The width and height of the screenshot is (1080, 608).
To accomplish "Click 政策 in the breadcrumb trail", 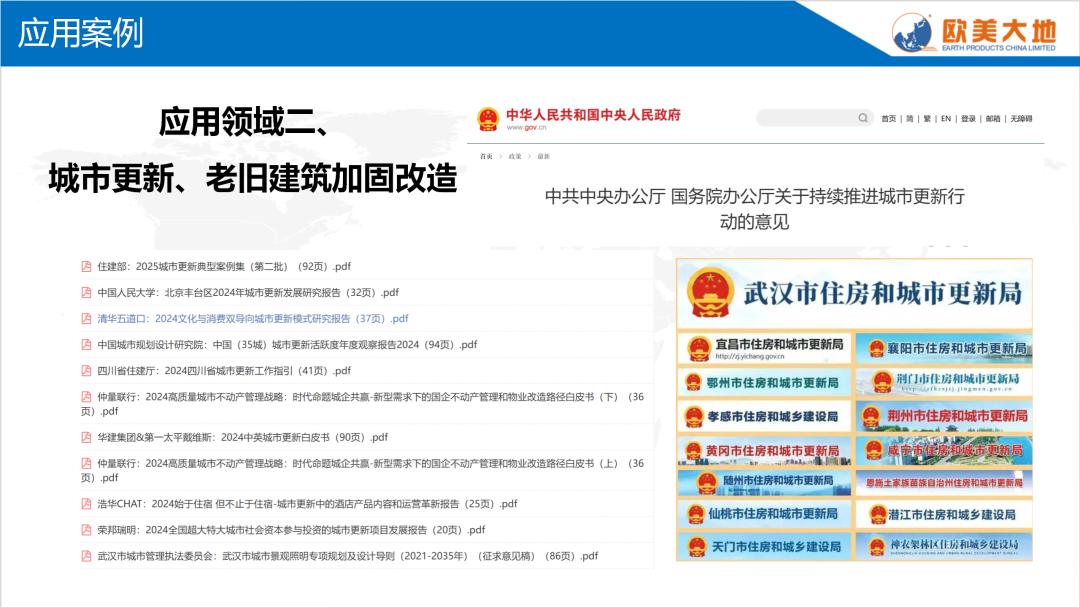I will 515,156.
